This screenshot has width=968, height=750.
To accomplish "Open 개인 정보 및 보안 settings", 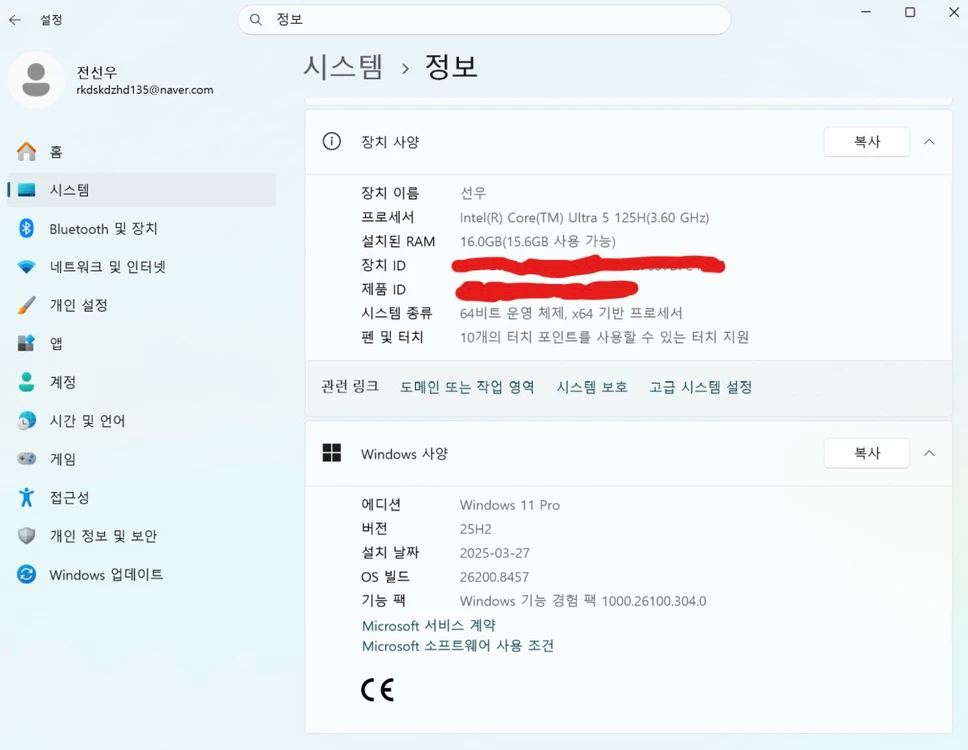I will click(x=141, y=536).
